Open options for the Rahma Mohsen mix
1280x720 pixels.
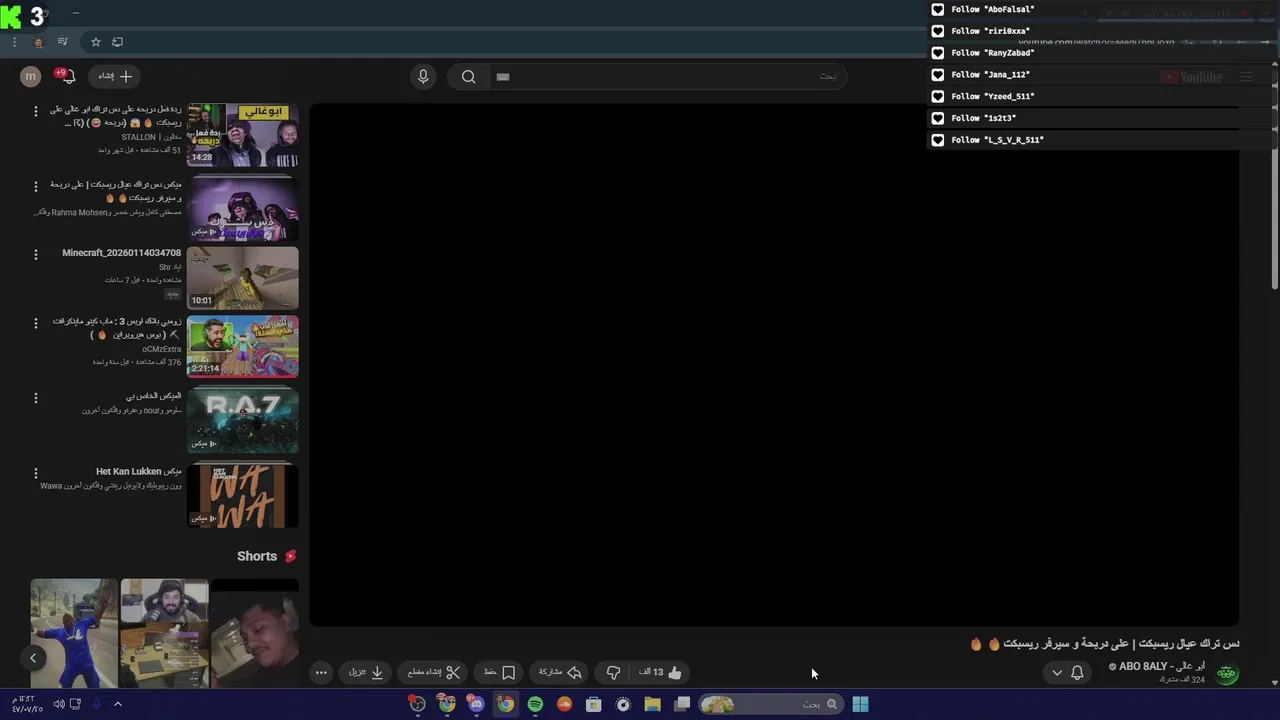pos(36,186)
